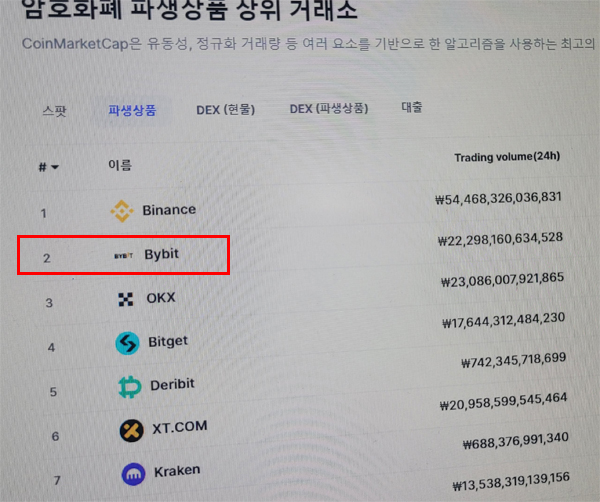The height and width of the screenshot is (502, 600).
Task: Click the 이름 column header
Action: tap(120, 165)
